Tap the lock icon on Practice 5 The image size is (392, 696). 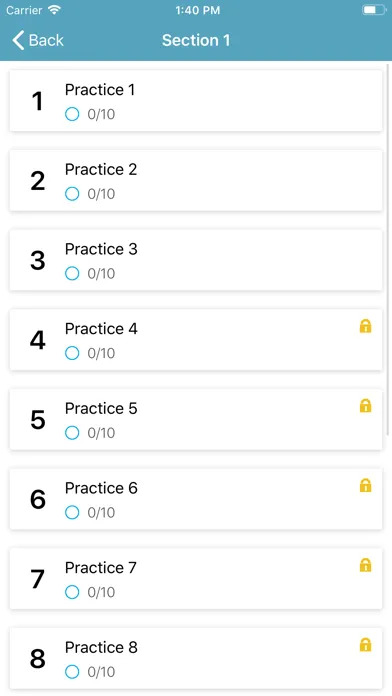coord(365,406)
